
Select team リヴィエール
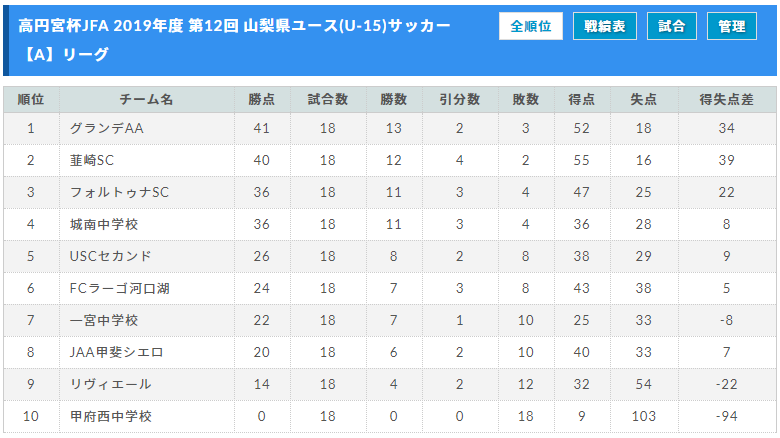tap(110, 384)
